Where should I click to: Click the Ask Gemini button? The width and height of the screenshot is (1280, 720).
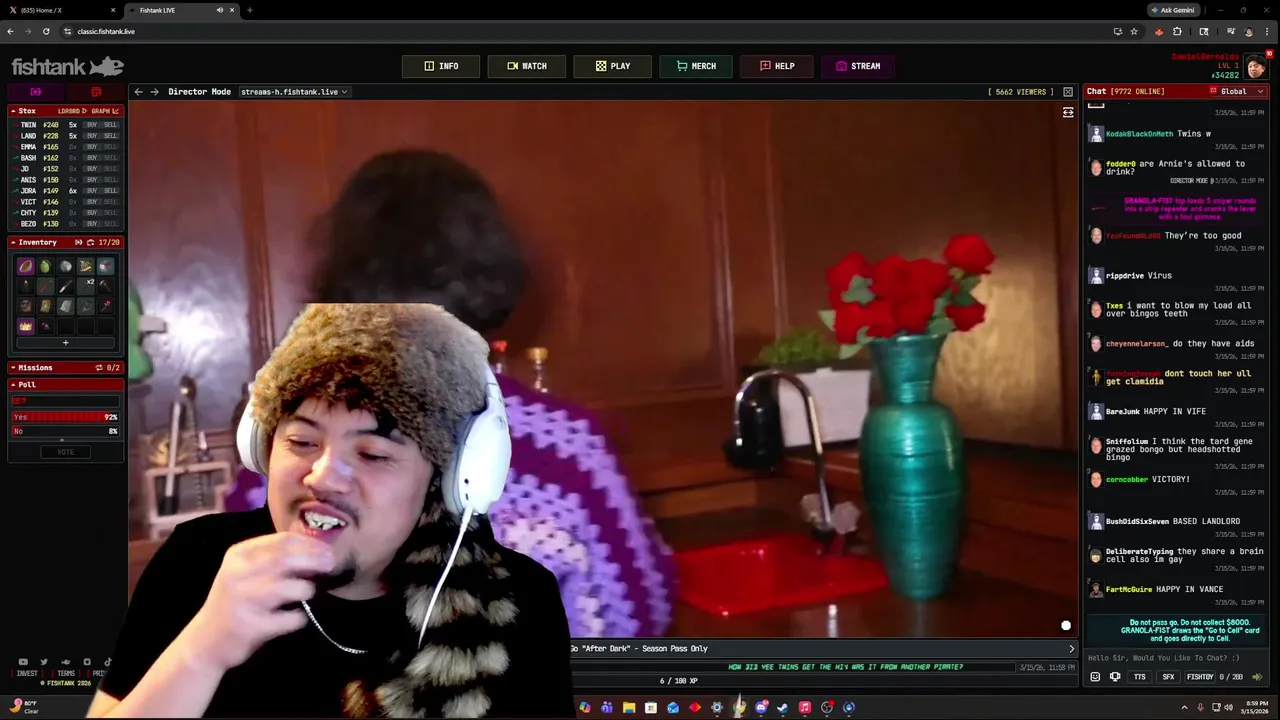[1173, 10]
